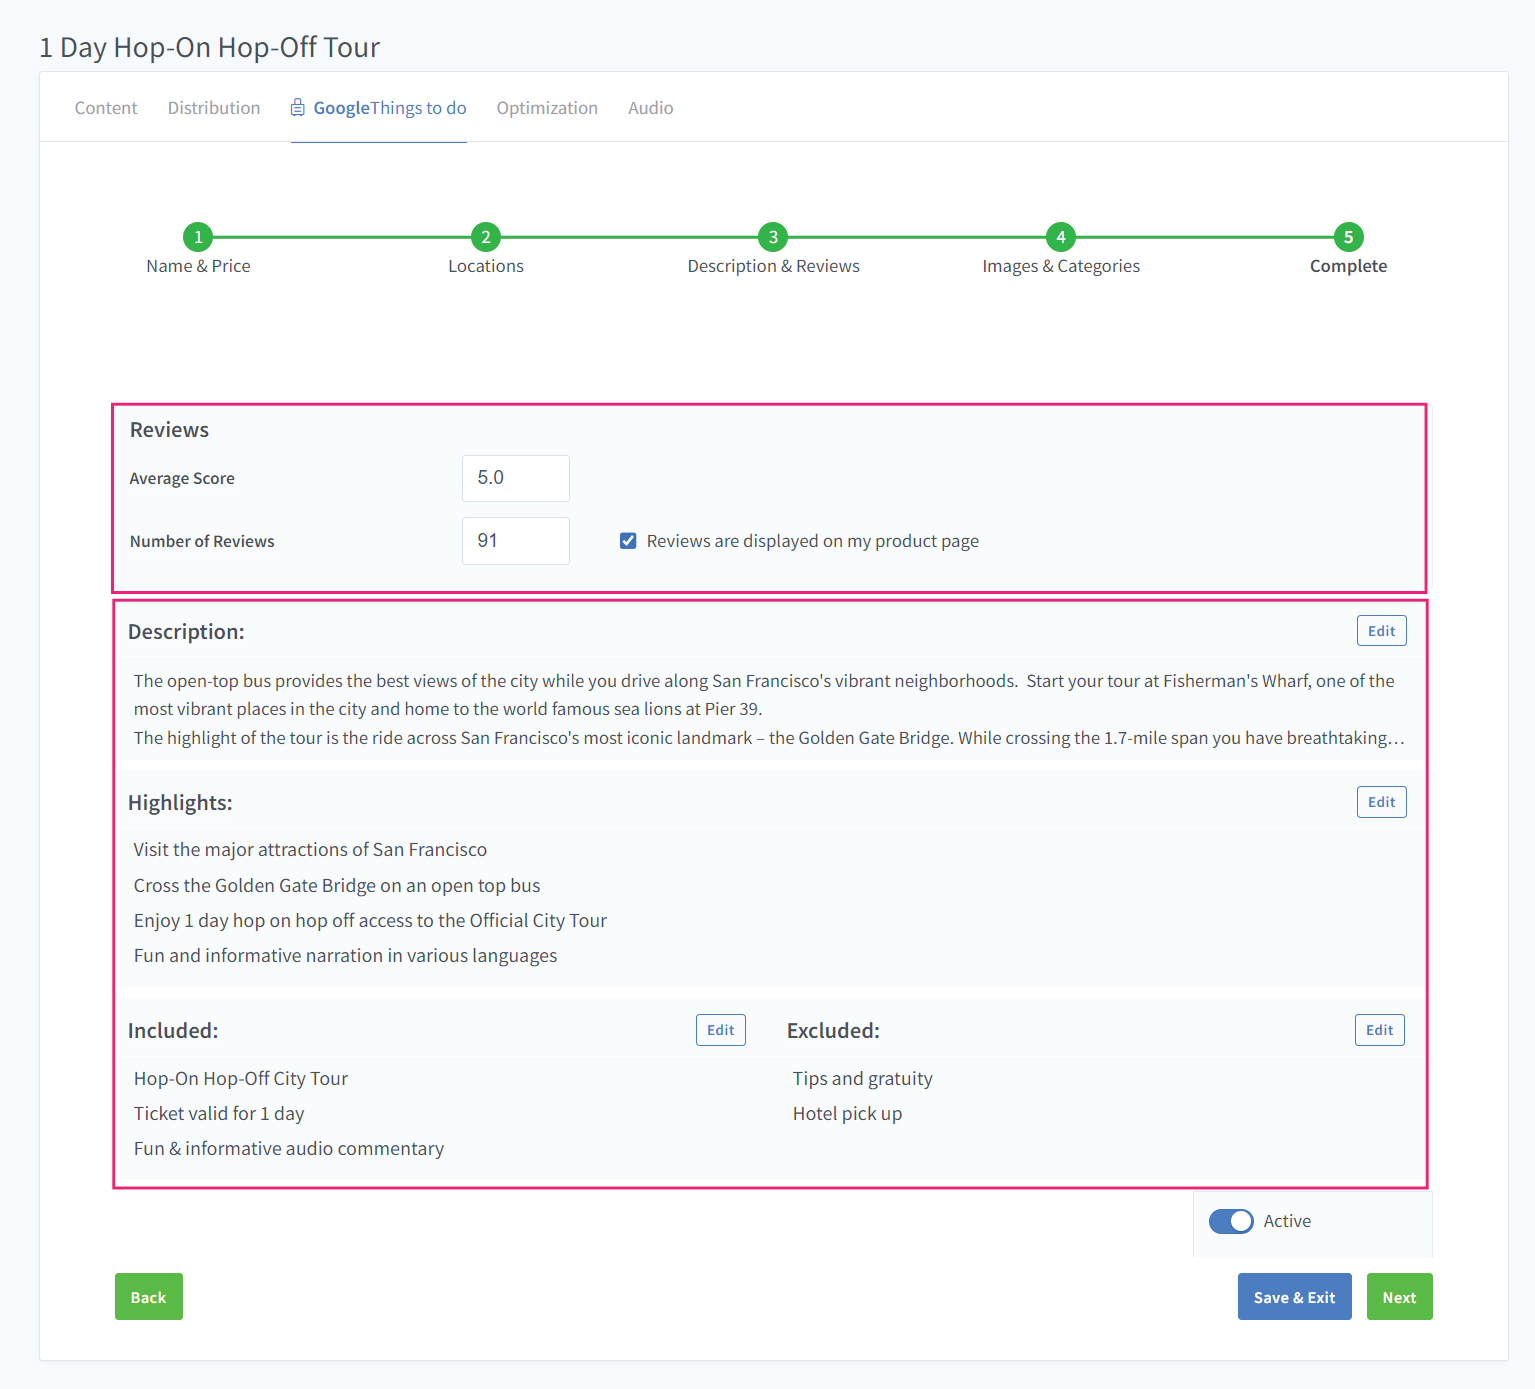Open the Distribution tab

[x=214, y=108]
